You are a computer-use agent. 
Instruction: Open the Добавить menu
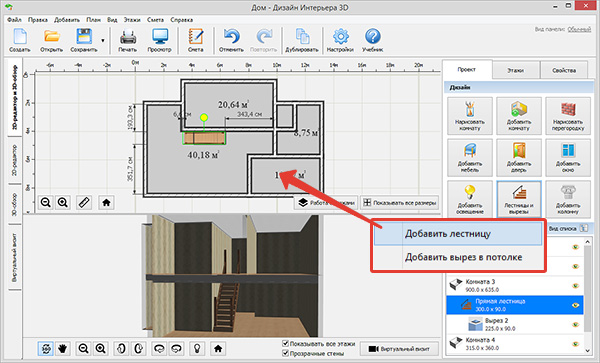[x=67, y=20]
